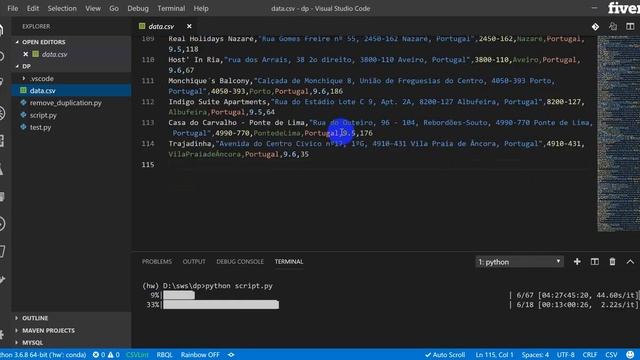Click the smiley feedback icon
This screenshot has width=640, height=360.
(630, 355)
